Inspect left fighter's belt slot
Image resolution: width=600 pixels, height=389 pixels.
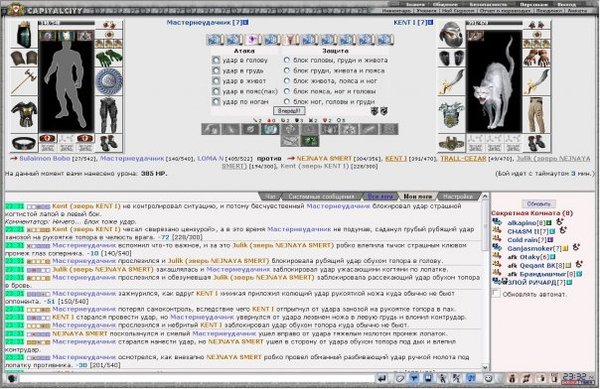pyautogui.click(x=24, y=143)
